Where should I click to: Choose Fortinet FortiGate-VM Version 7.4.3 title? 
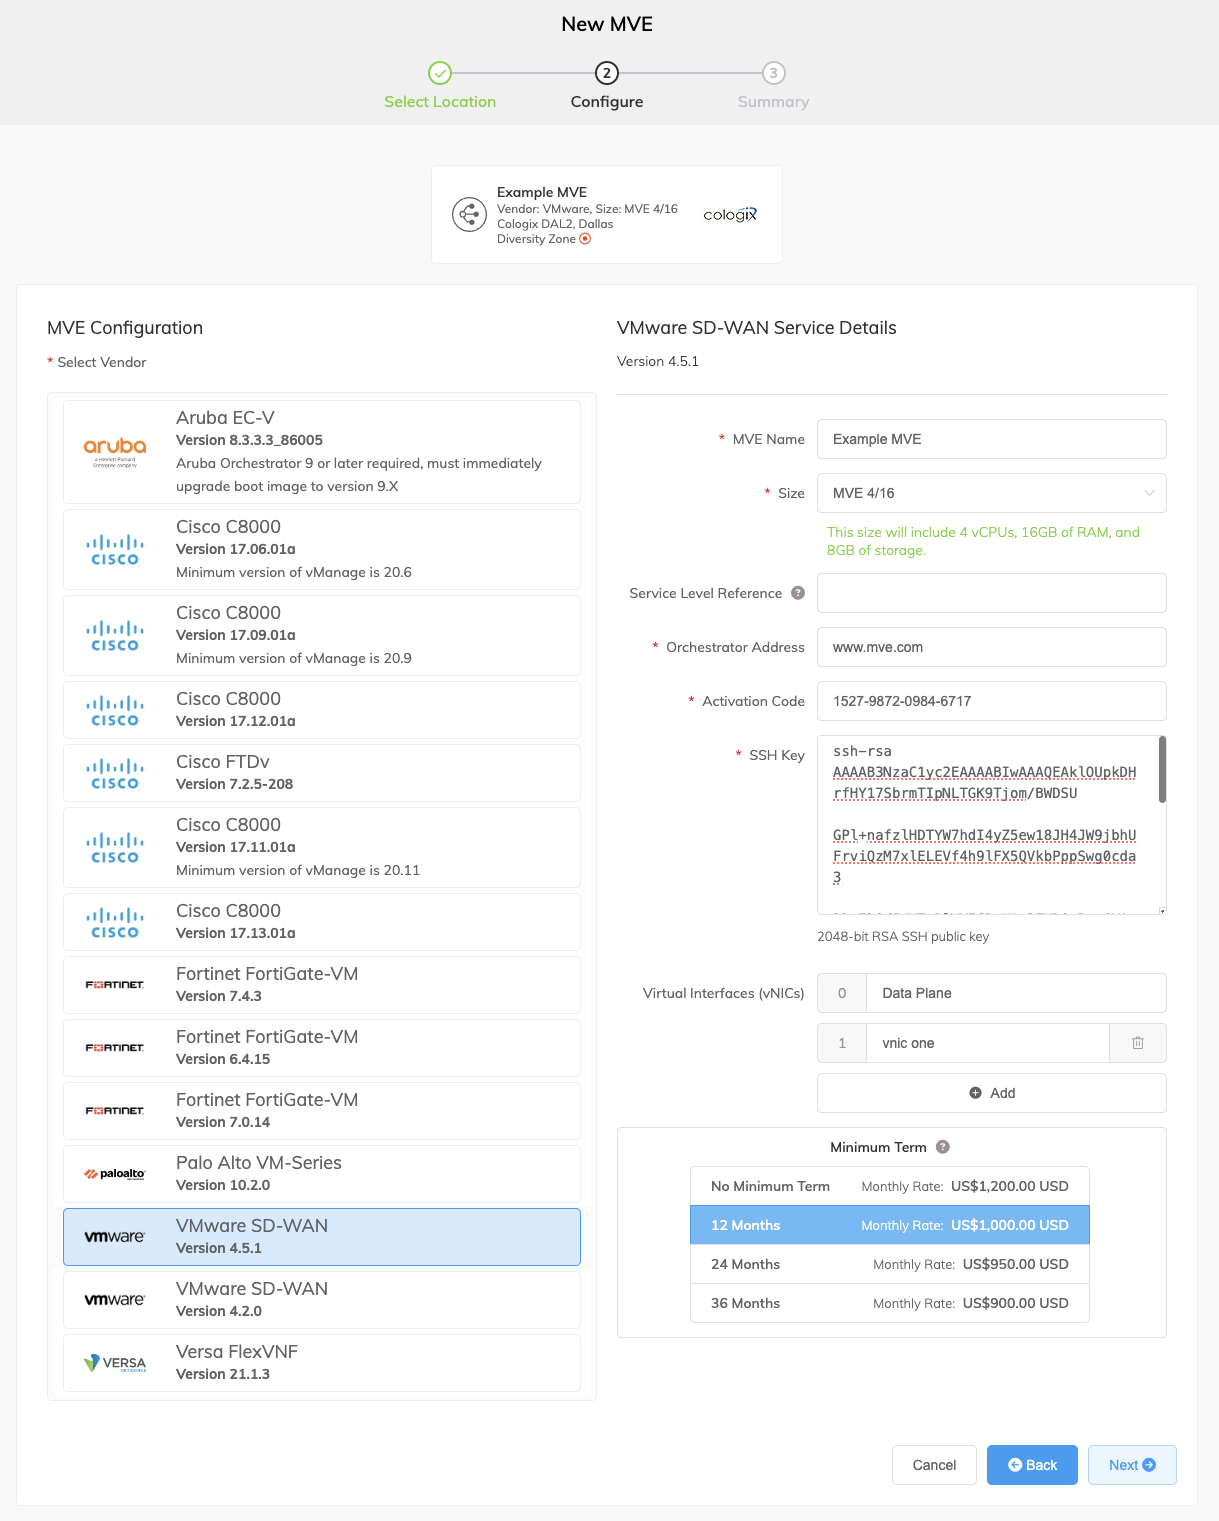point(267,974)
